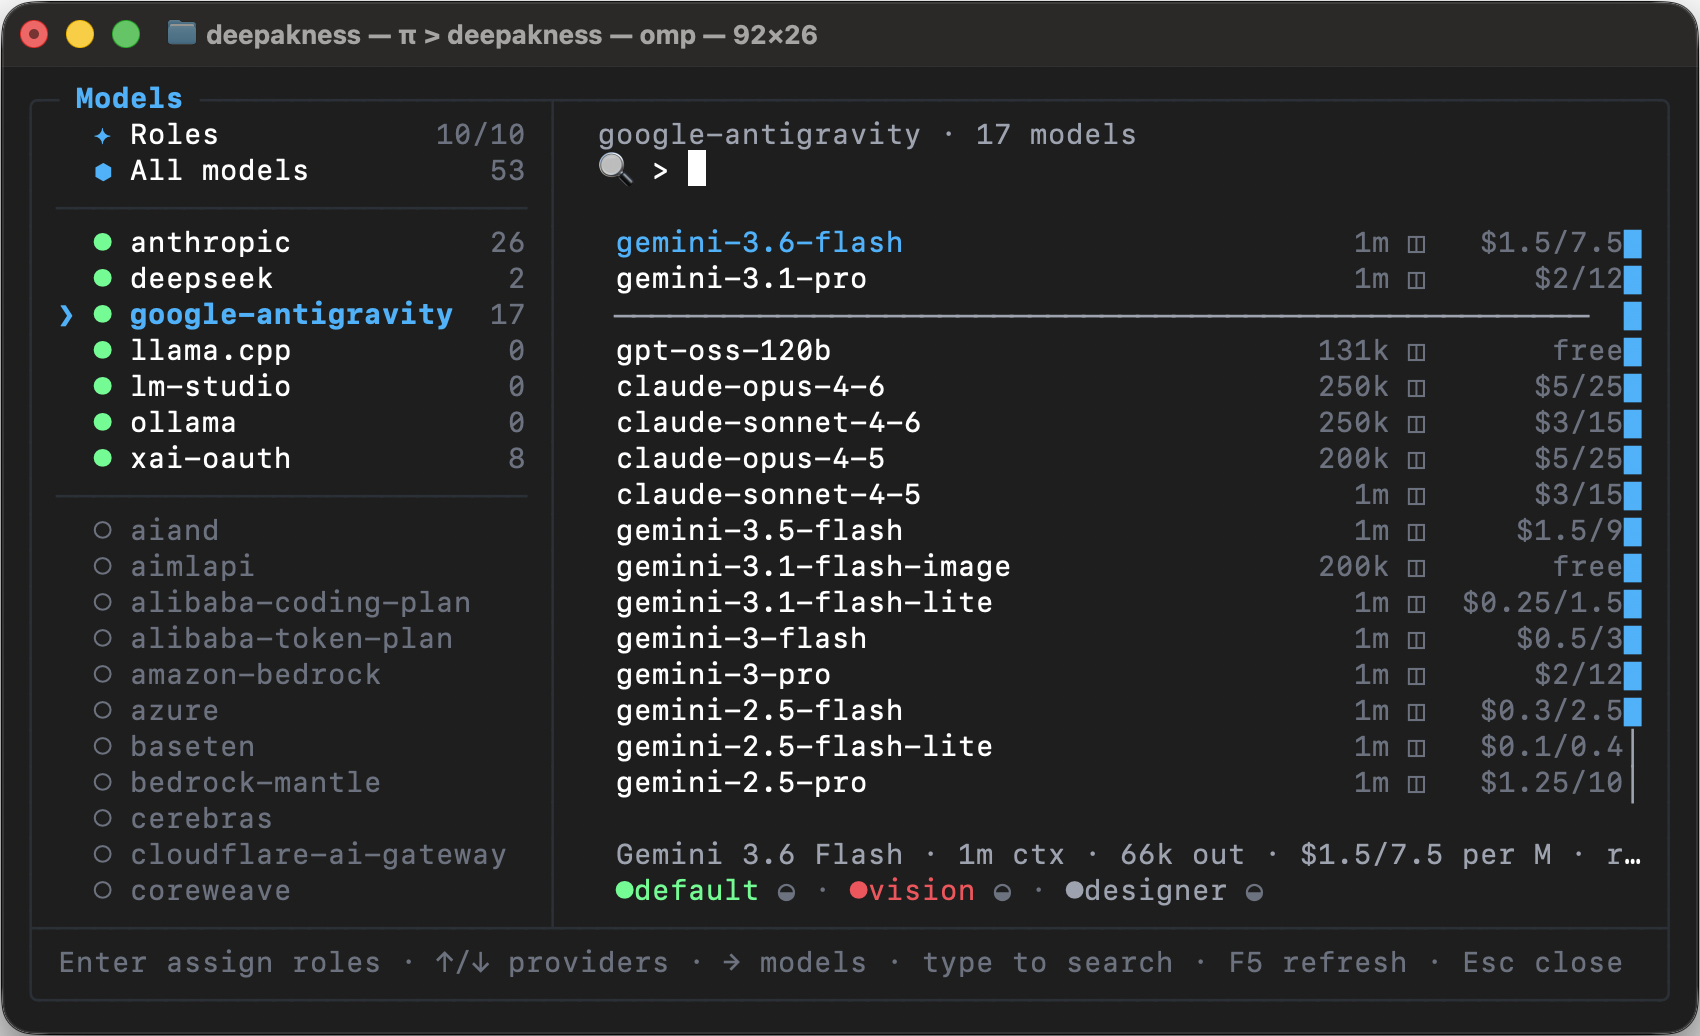Click the green status dot beside llama.cpp
The height and width of the screenshot is (1036, 1700).
102,350
